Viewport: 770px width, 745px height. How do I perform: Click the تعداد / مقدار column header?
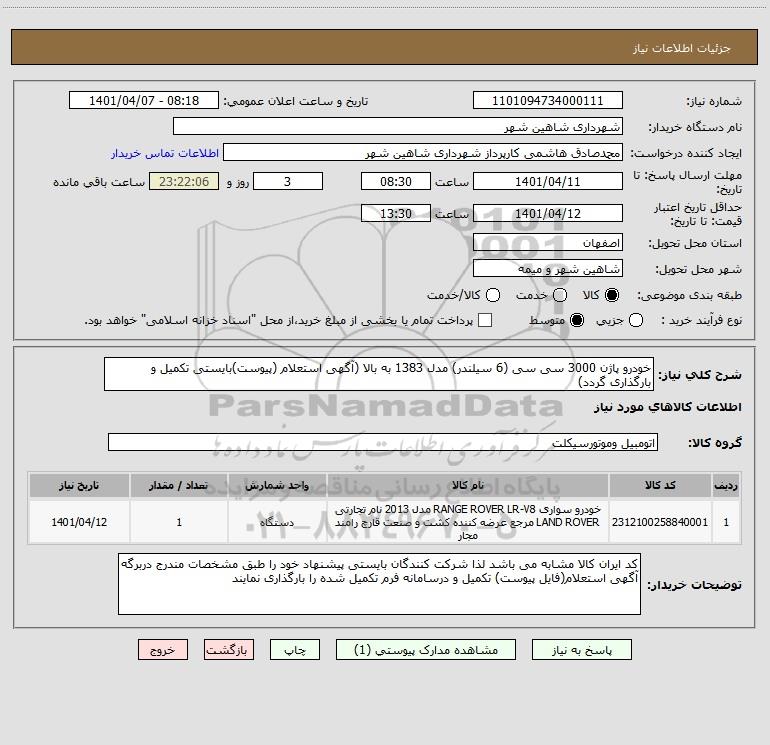point(179,485)
